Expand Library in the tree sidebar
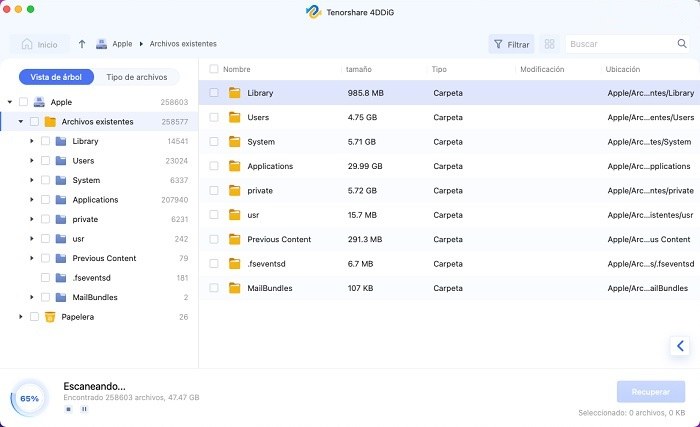Screen dimensions: 700x427 [32, 141]
